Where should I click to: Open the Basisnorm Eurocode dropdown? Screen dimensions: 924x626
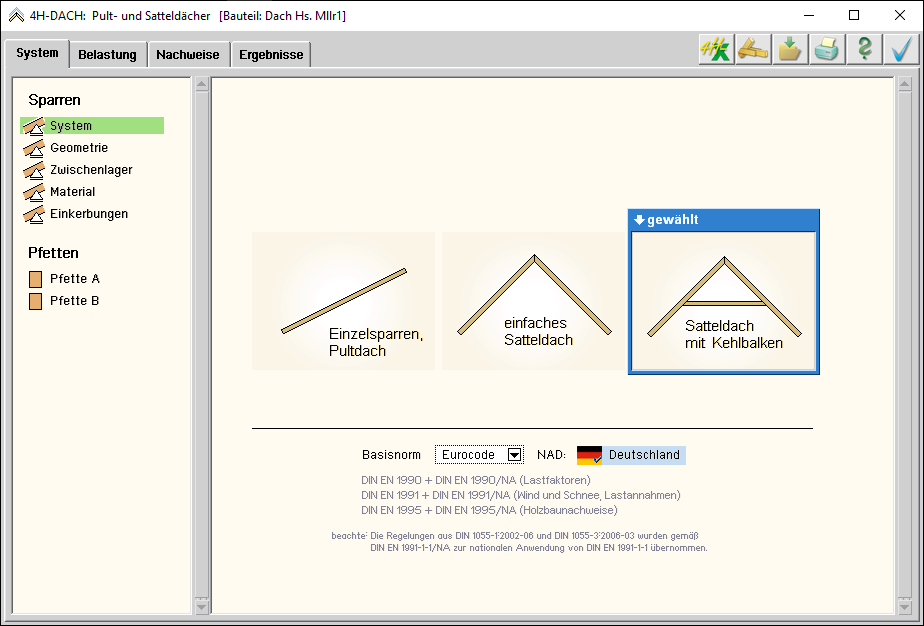[x=515, y=455]
